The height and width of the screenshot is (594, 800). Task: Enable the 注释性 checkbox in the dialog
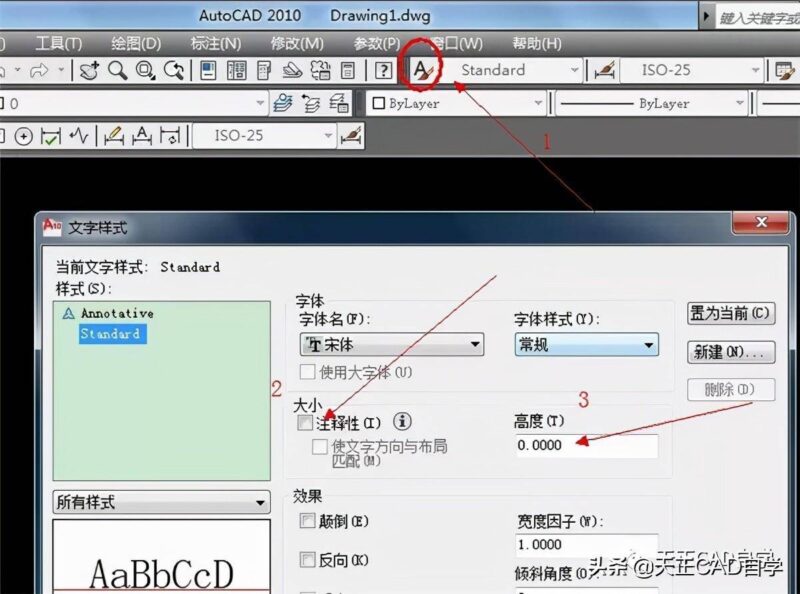point(306,423)
